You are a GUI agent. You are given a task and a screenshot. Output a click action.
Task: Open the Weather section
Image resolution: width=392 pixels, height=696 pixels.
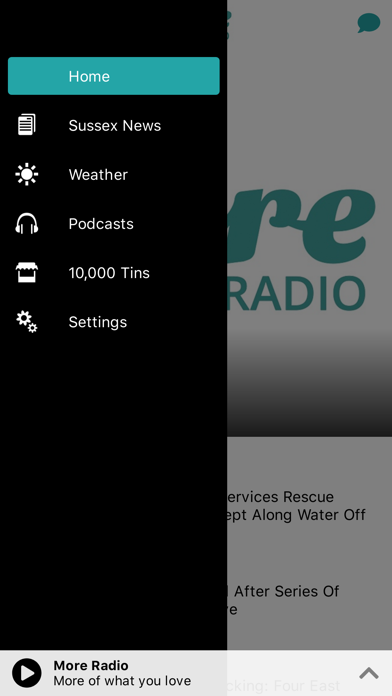pyautogui.click(x=114, y=174)
